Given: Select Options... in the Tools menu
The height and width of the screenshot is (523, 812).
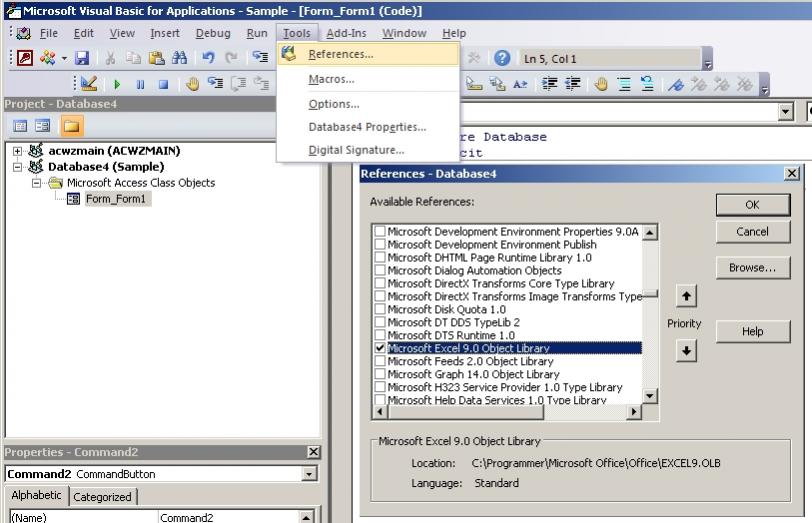Looking at the screenshot, I should pyautogui.click(x=368, y=104).
